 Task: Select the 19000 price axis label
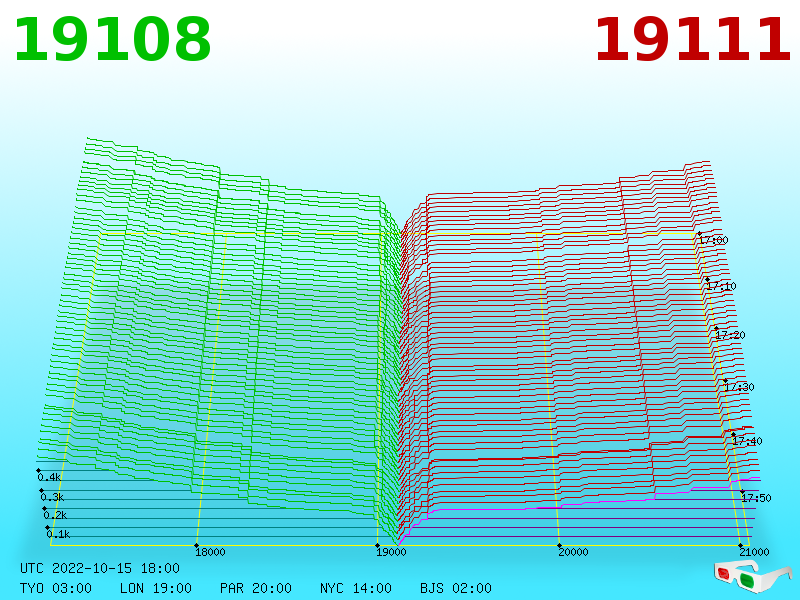click(x=391, y=552)
